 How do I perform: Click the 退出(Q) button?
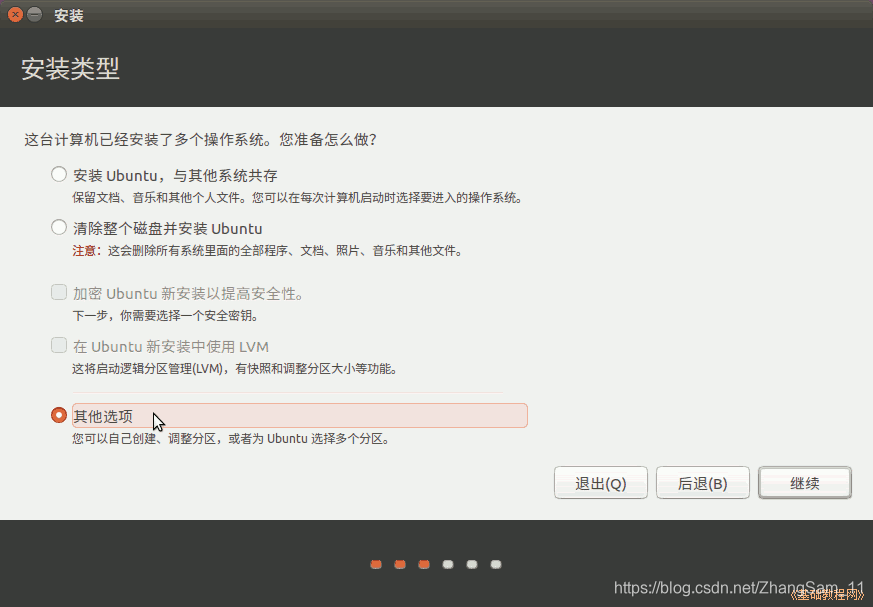[x=601, y=483]
